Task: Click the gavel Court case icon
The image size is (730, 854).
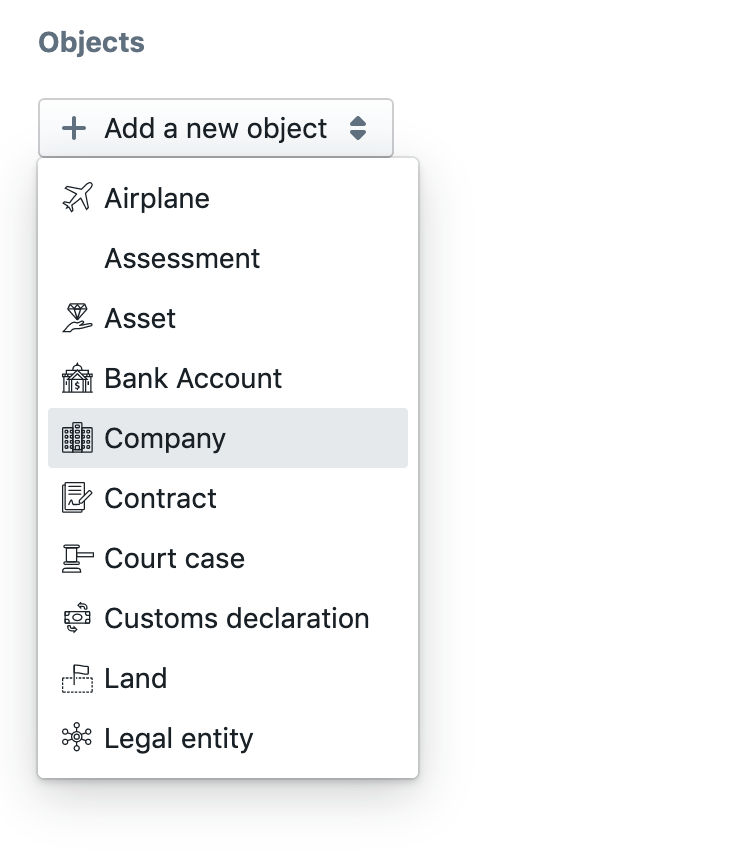Action: click(x=77, y=558)
